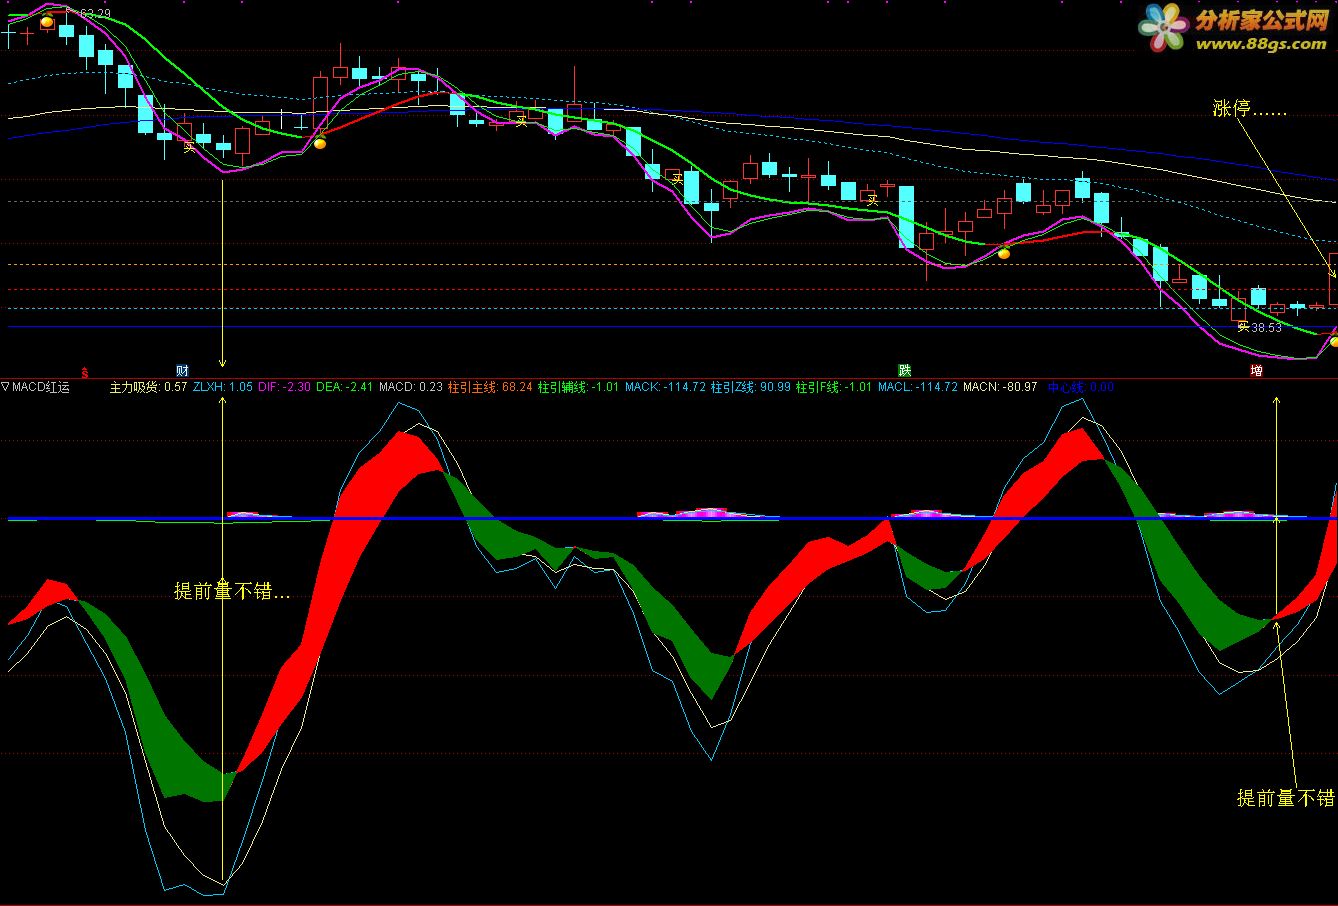Click the 中心线: 0.00 readout

click(x=1081, y=387)
